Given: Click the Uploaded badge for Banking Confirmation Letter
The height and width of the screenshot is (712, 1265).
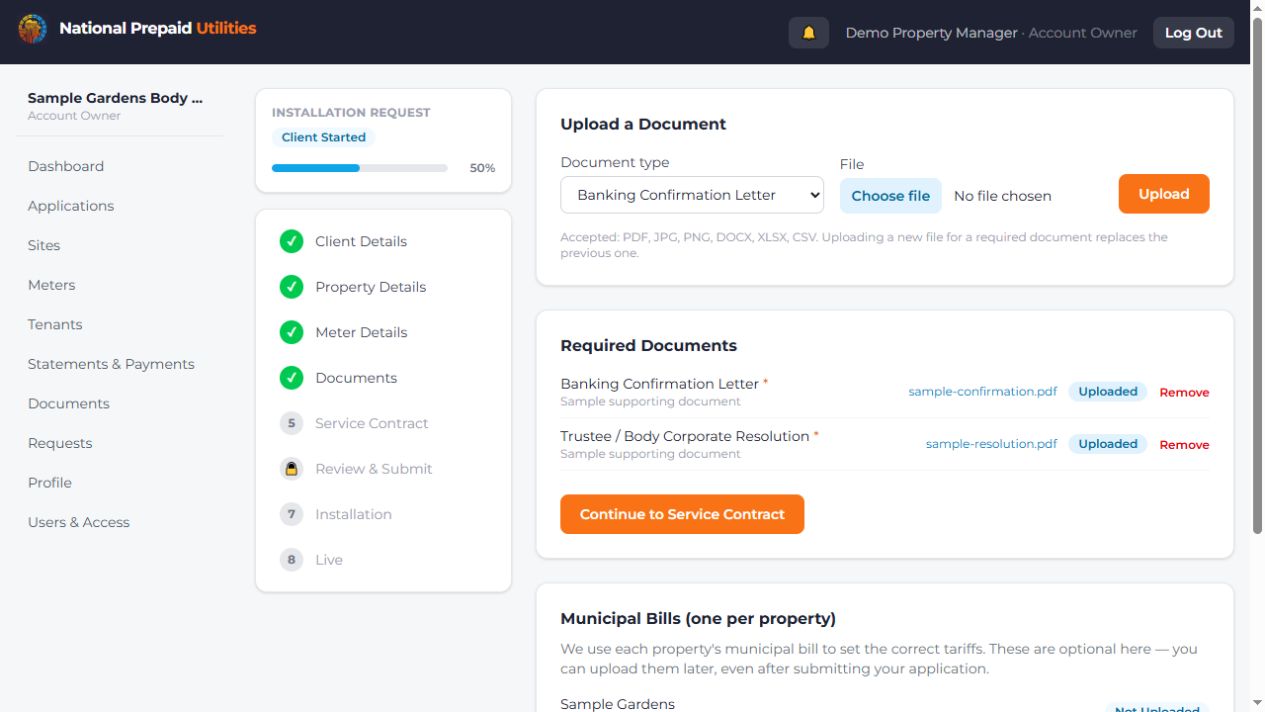Looking at the screenshot, I should 1107,392.
